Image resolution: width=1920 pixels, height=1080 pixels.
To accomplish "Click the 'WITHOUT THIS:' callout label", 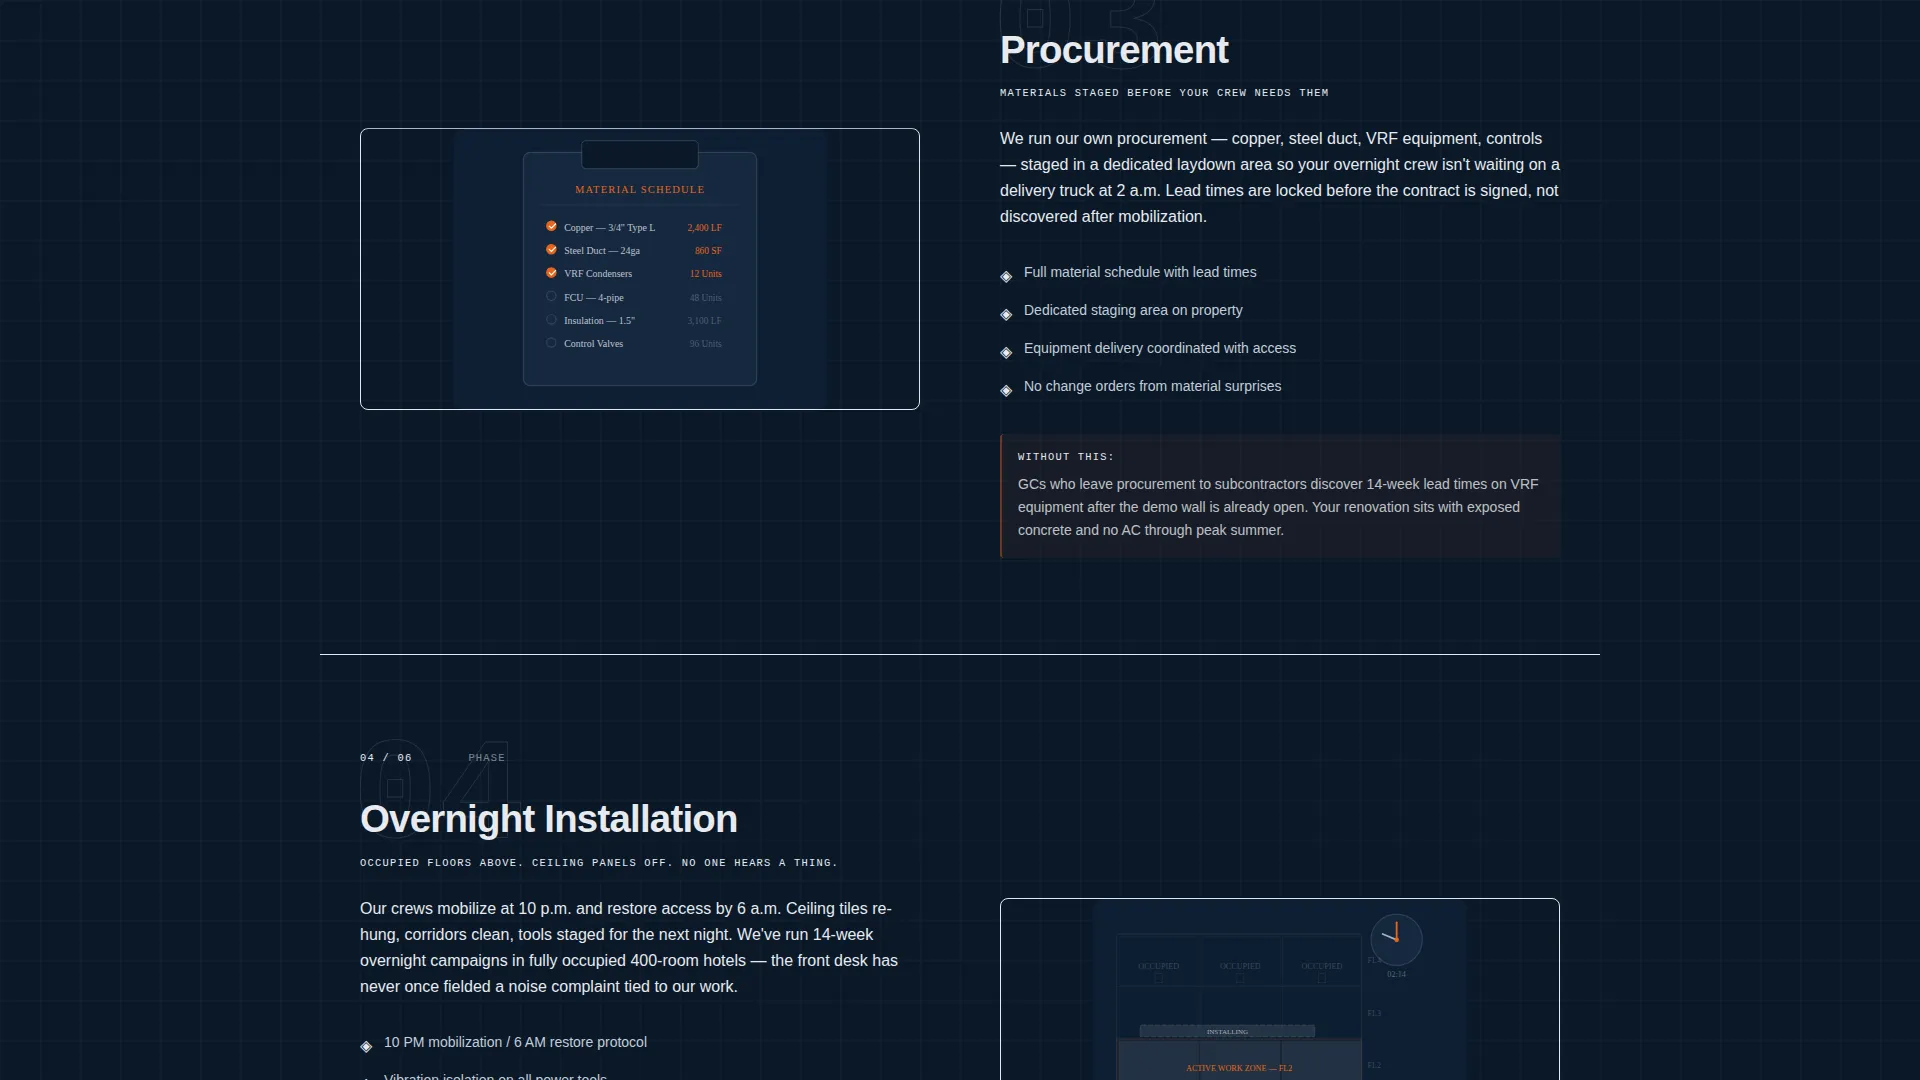I will (1065, 457).
